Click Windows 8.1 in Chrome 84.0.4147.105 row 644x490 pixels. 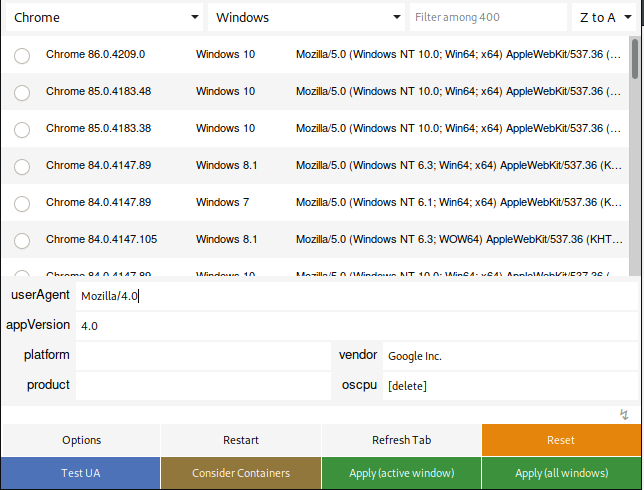226,239
